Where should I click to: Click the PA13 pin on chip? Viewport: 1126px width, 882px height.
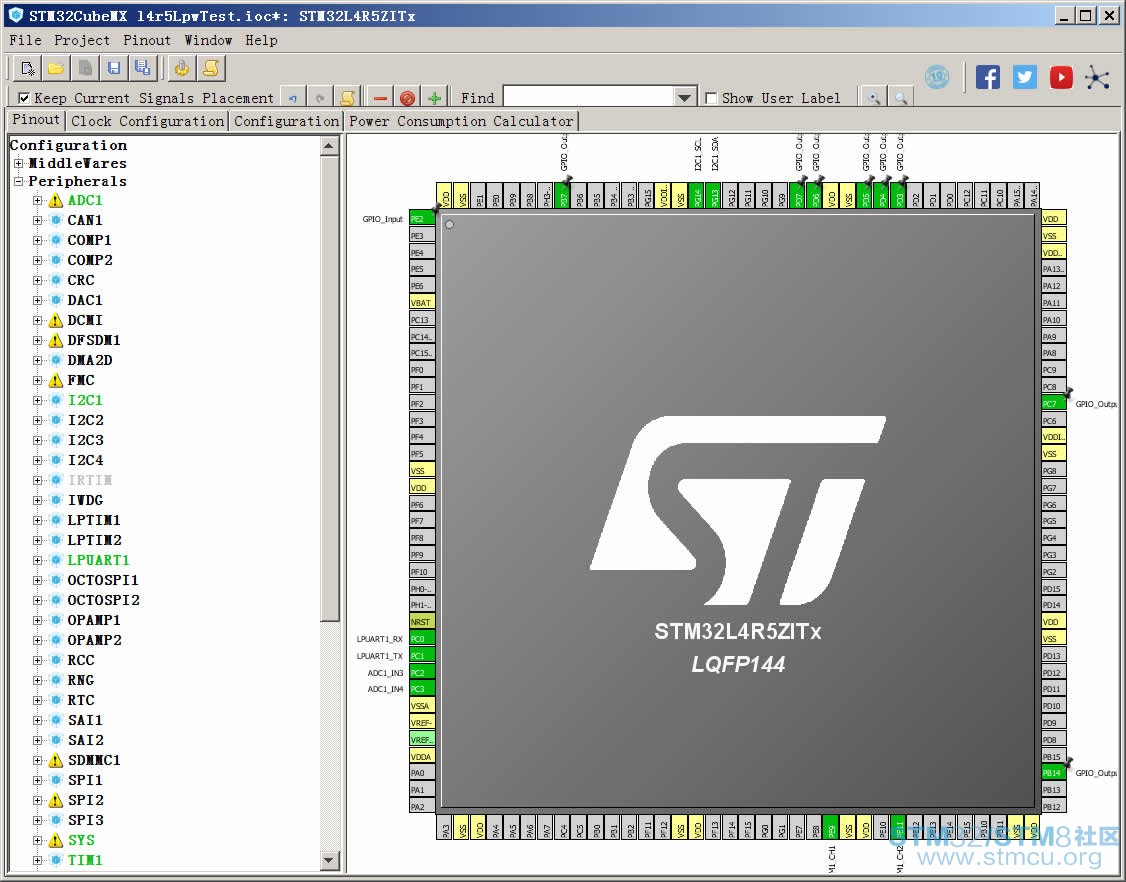(x=1053, y=269)
